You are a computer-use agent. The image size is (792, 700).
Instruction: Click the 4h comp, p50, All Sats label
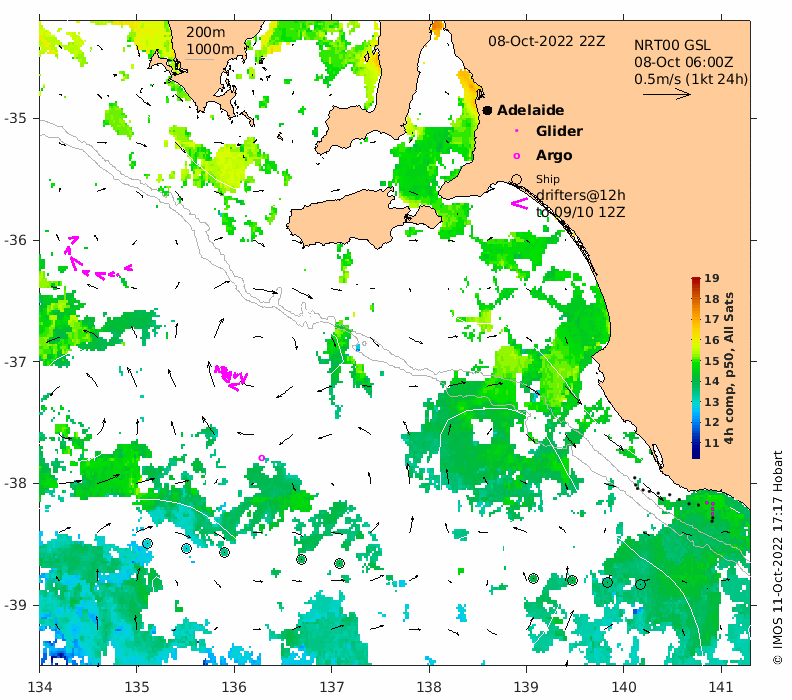(728, 368)
